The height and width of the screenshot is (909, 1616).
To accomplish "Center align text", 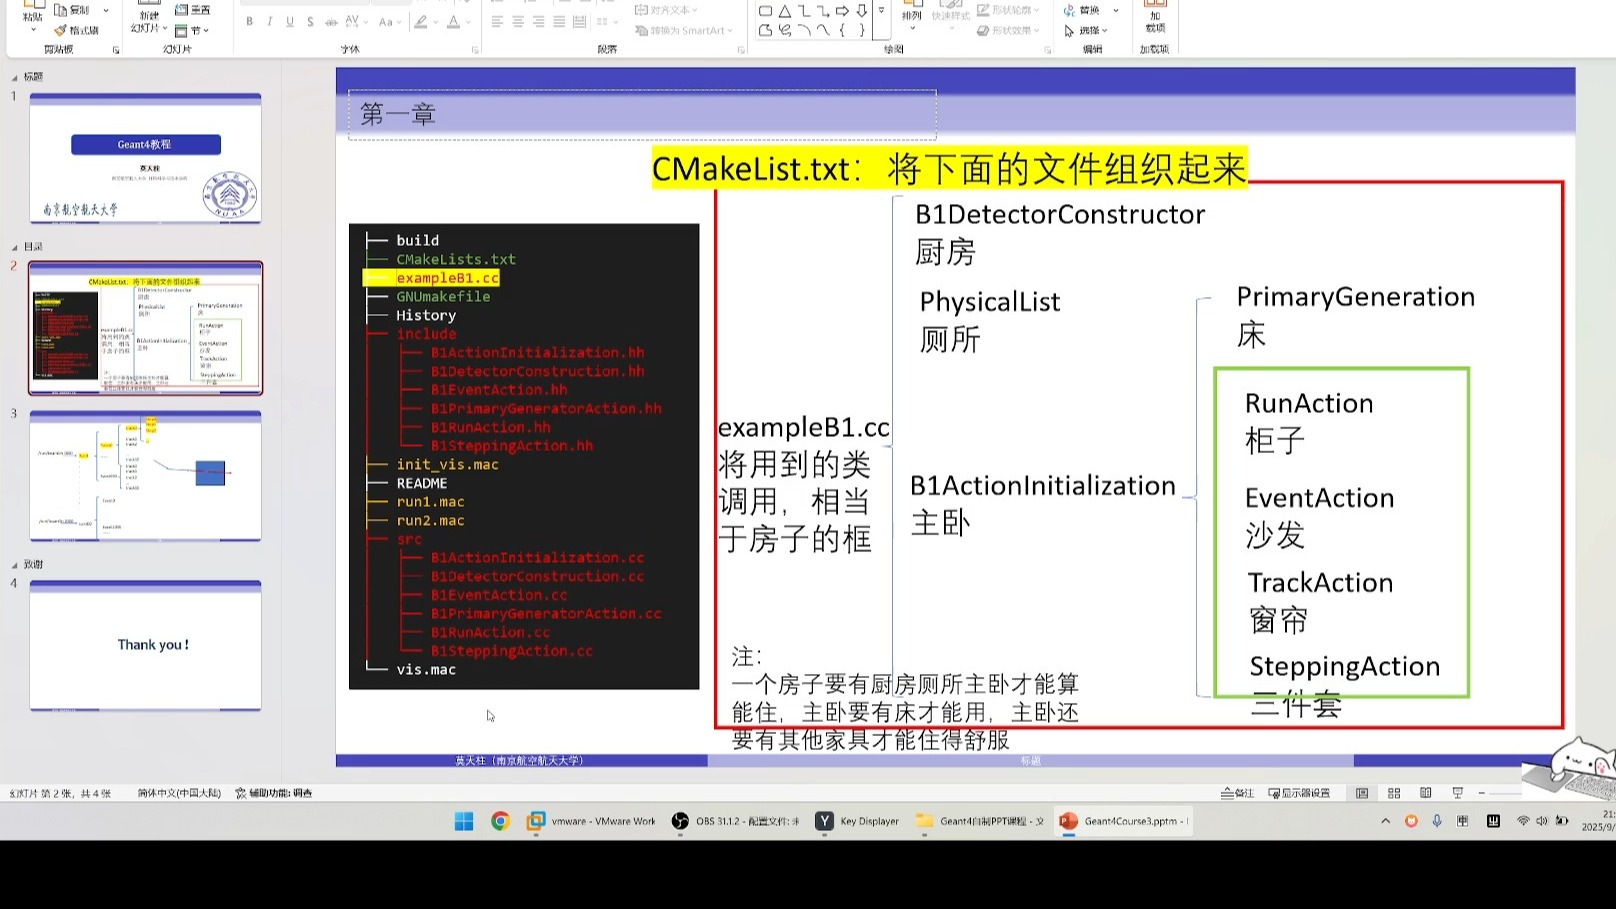I will [x=518, y=21].
